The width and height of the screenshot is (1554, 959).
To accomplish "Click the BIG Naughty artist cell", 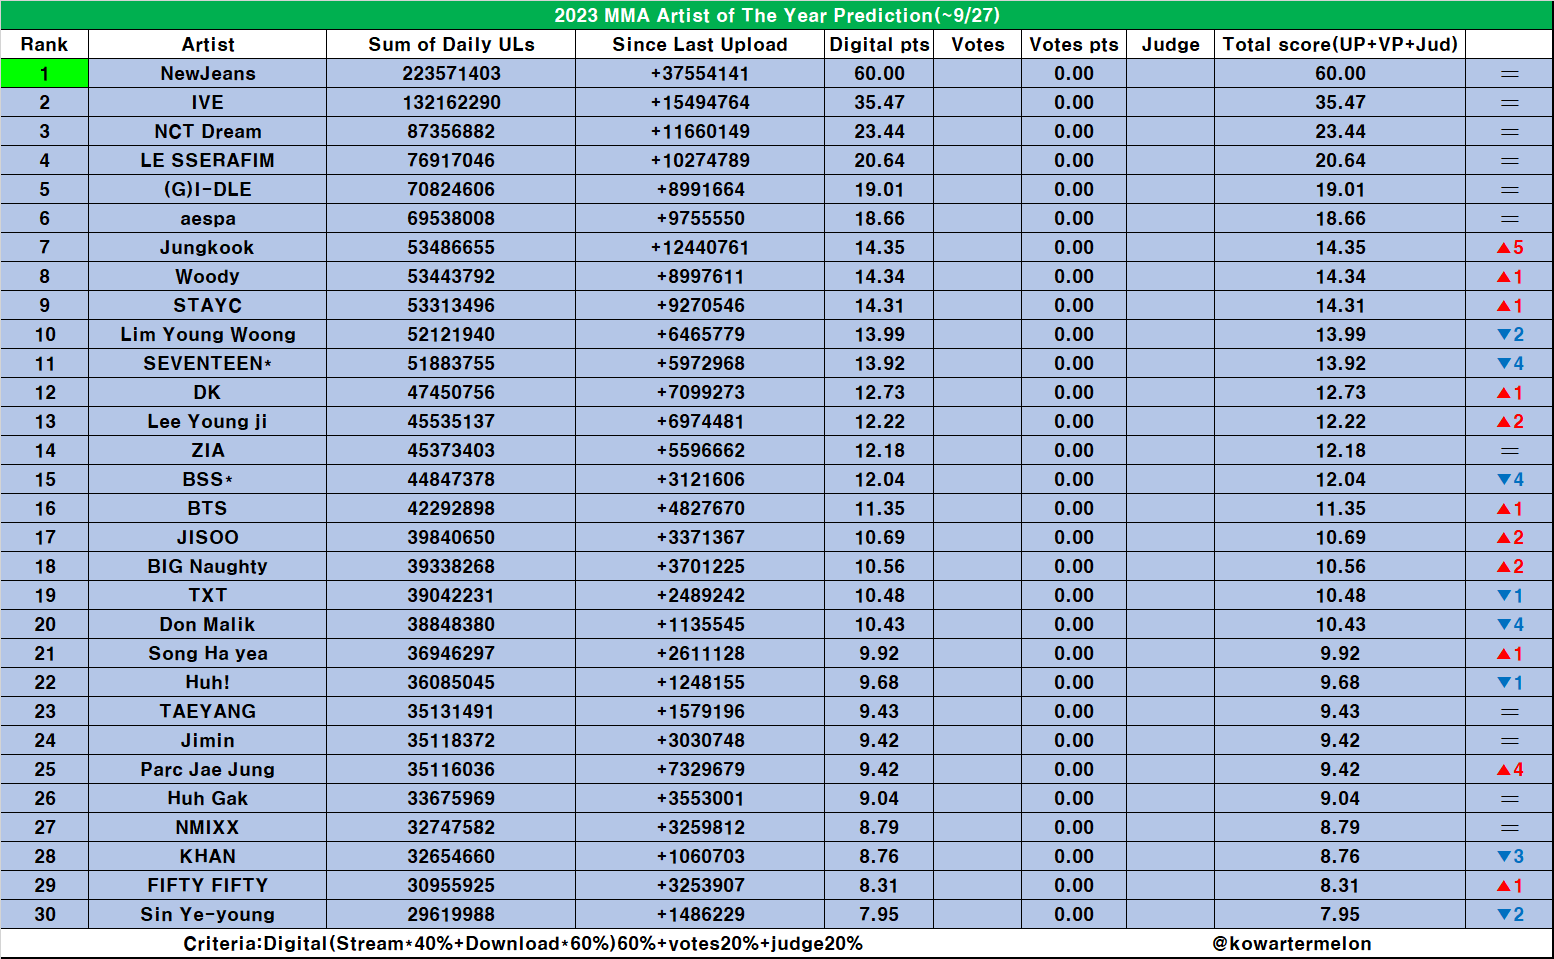I will click(x=207, y=566).
